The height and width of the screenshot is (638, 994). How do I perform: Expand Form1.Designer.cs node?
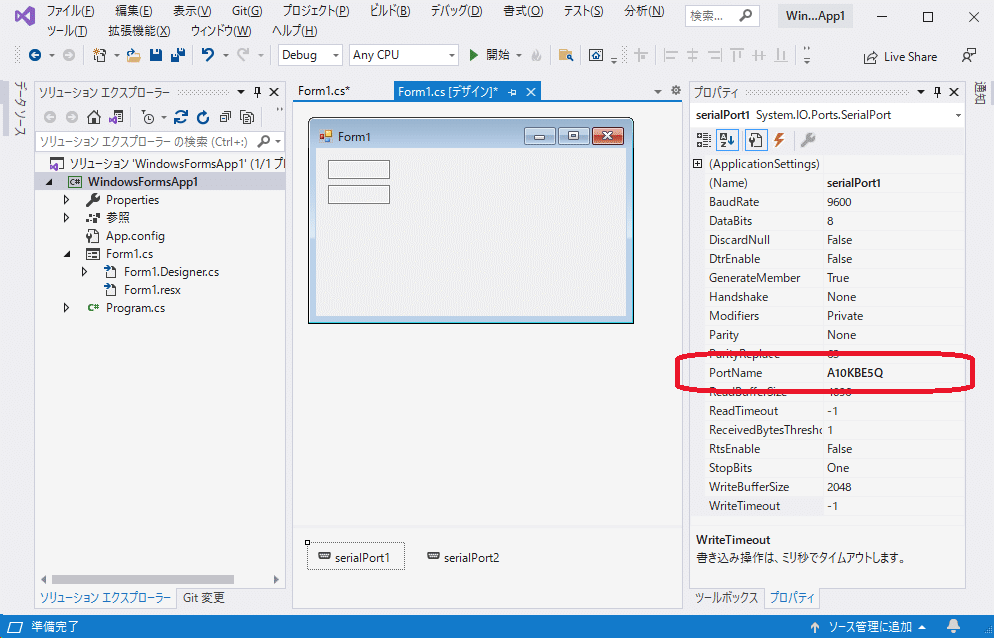pyautogui.click(x=84, y=272)
